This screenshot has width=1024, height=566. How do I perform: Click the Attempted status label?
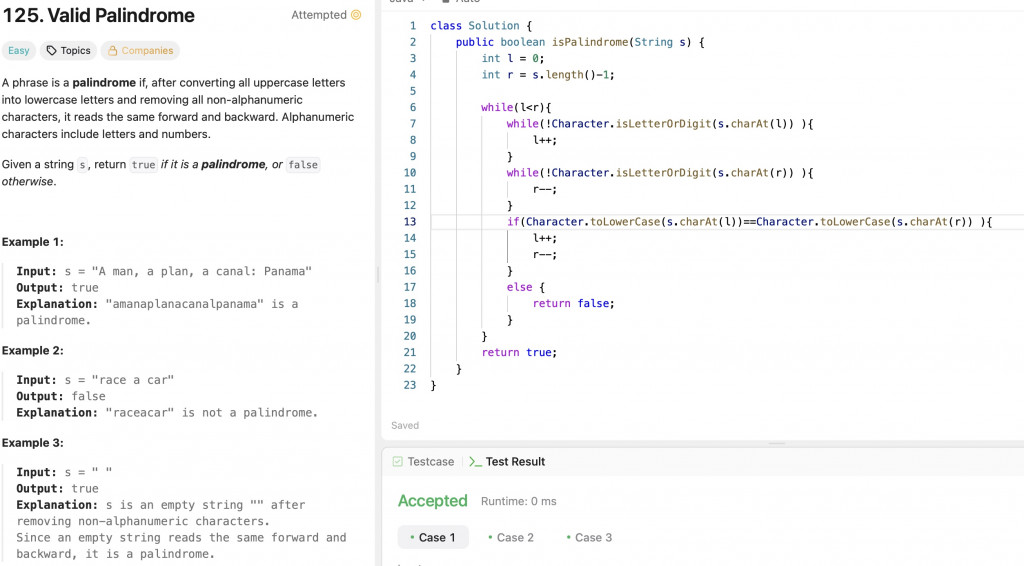tap(319, 15)
